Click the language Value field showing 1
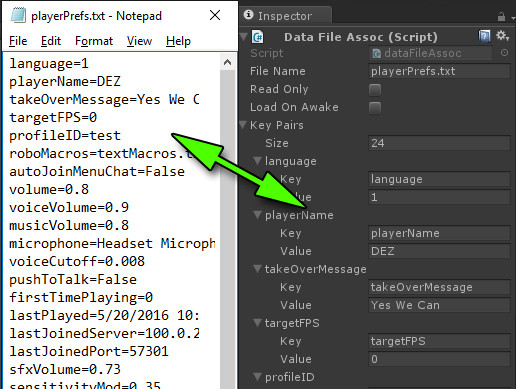Image resolution: width=516 pixels, height=389 pixels. coord(439,197)
